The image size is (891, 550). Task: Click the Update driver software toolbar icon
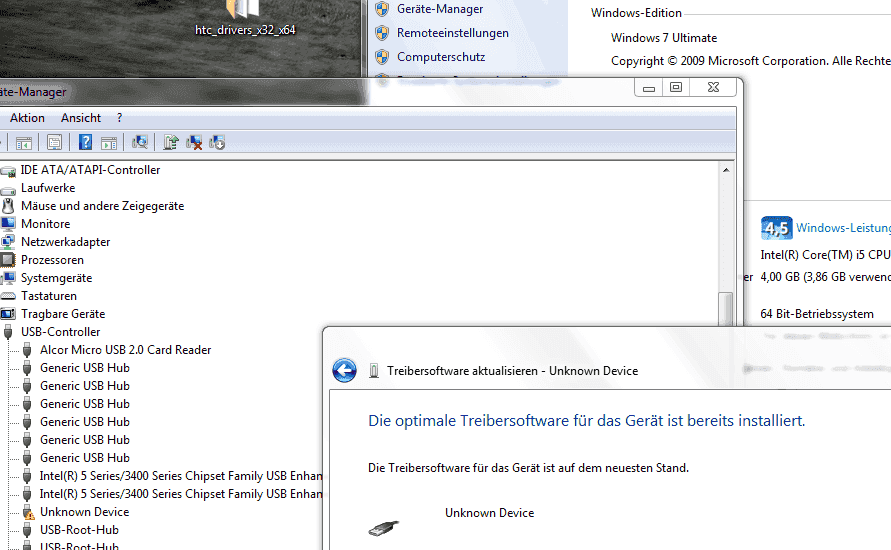170,142
